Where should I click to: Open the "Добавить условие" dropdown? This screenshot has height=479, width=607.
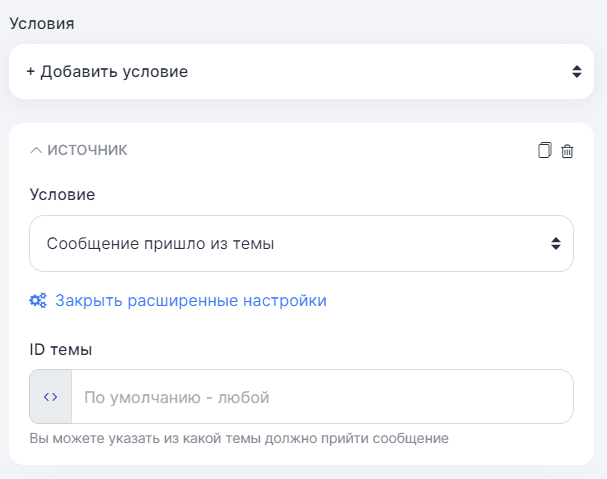(301, 72)
